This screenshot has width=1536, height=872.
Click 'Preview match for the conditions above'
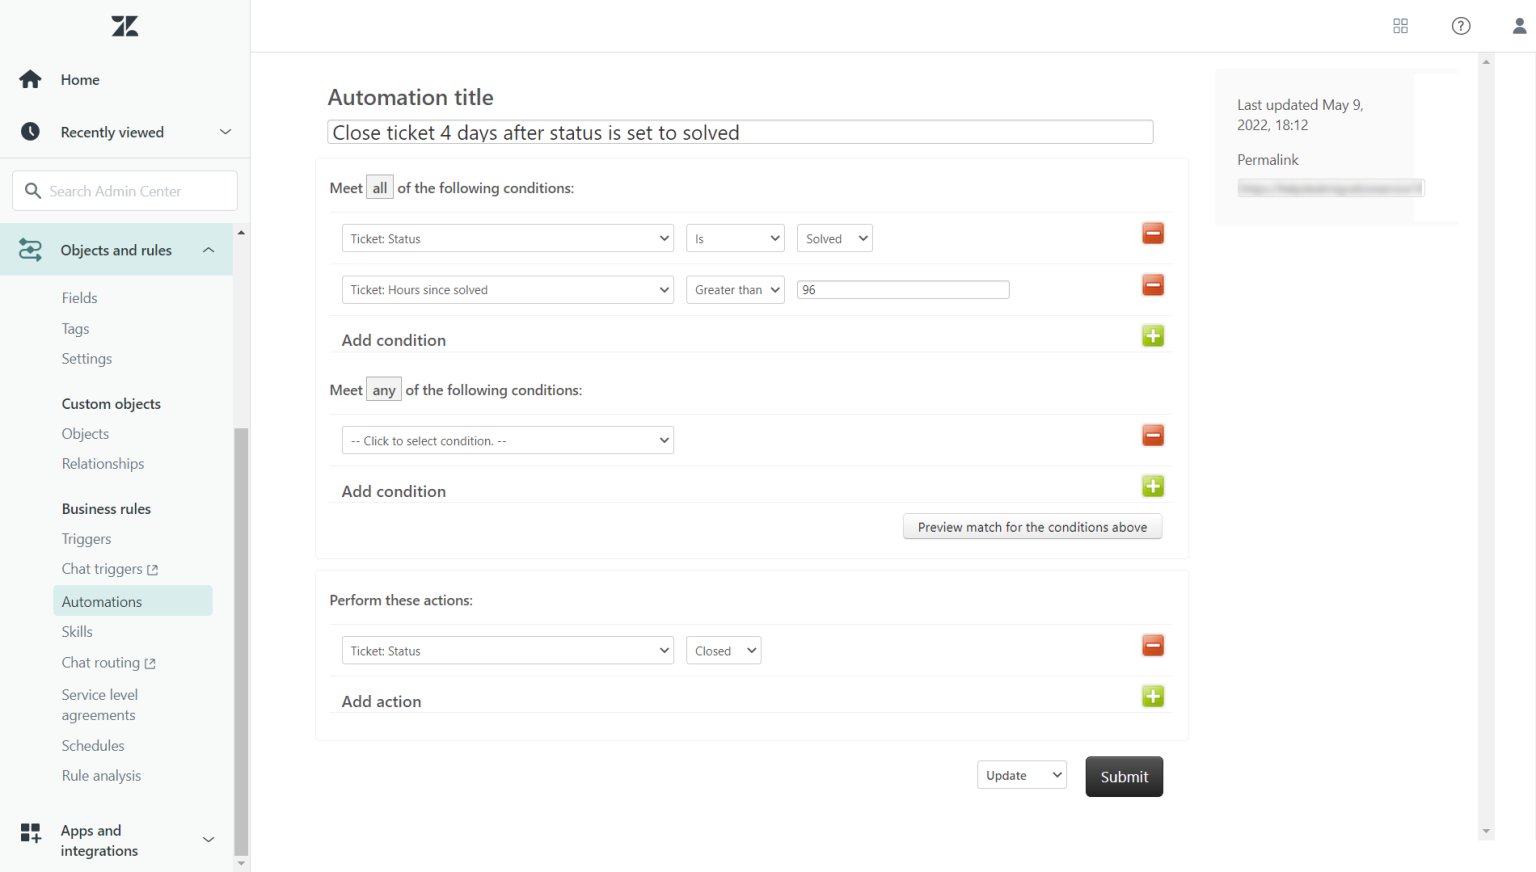pos(1032,526)
